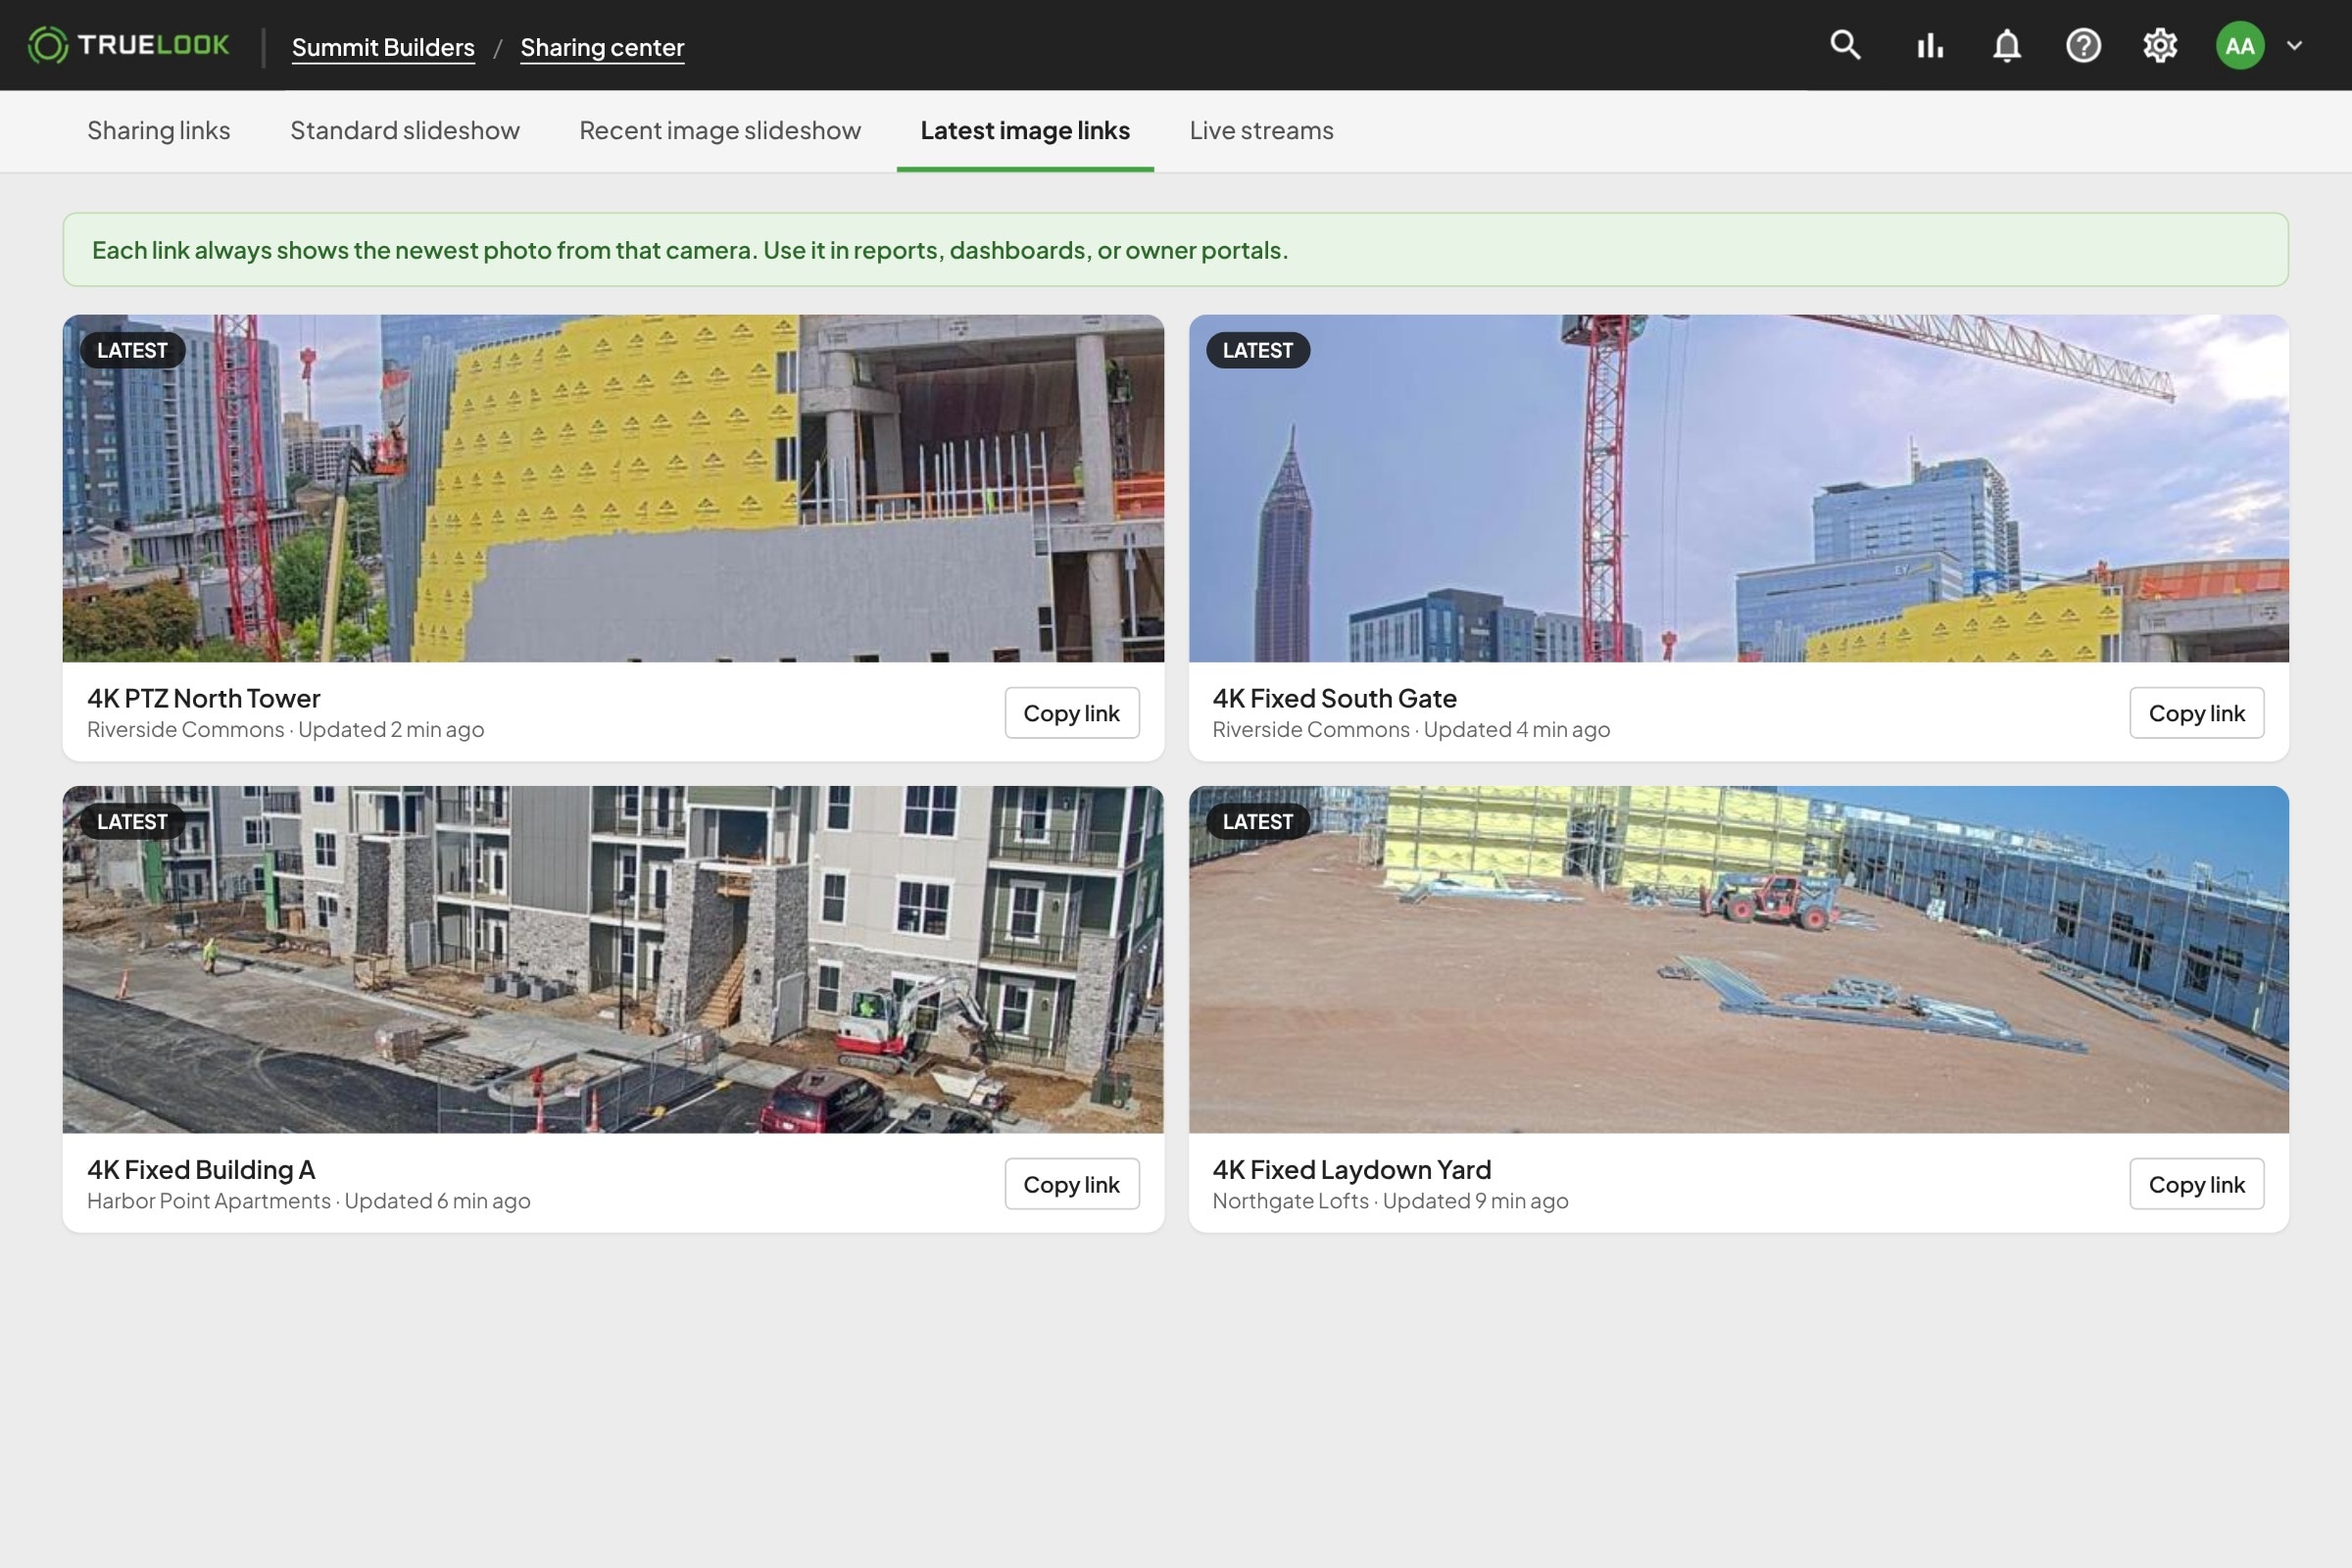Switch to Live streams tab

pos(1261,130)
